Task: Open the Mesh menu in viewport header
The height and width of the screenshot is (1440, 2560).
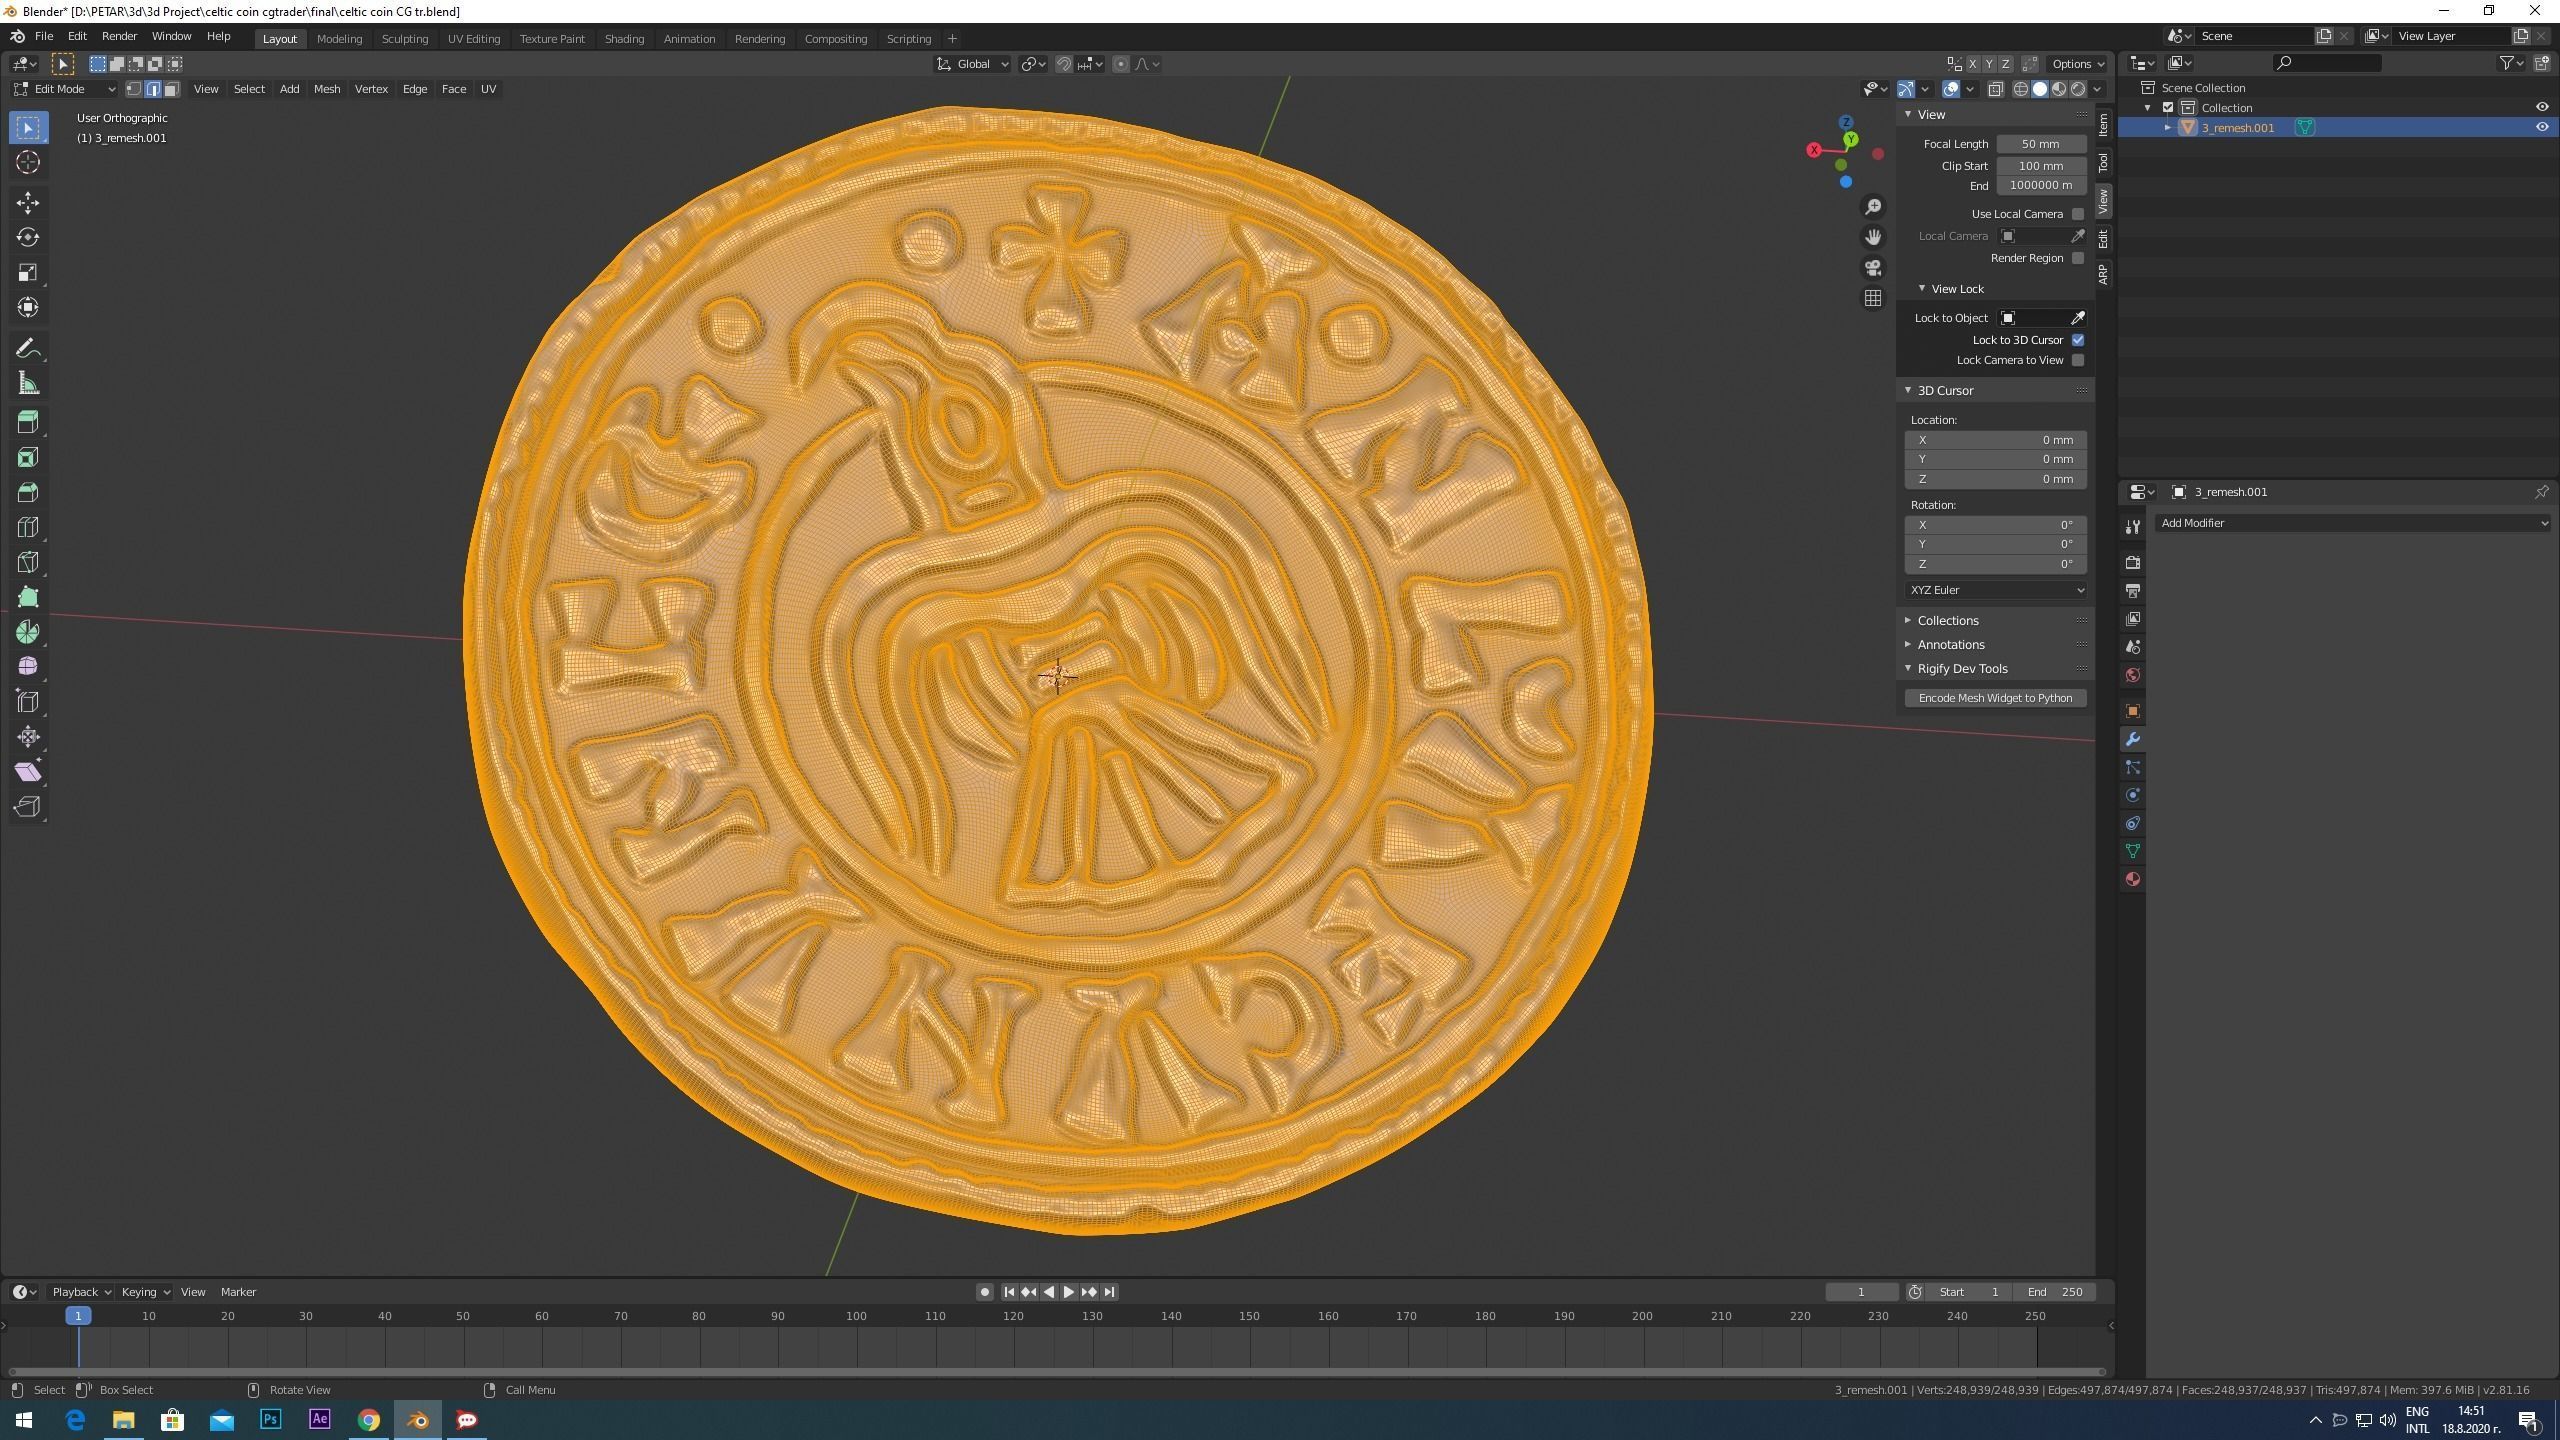Action: coord(327,89)
